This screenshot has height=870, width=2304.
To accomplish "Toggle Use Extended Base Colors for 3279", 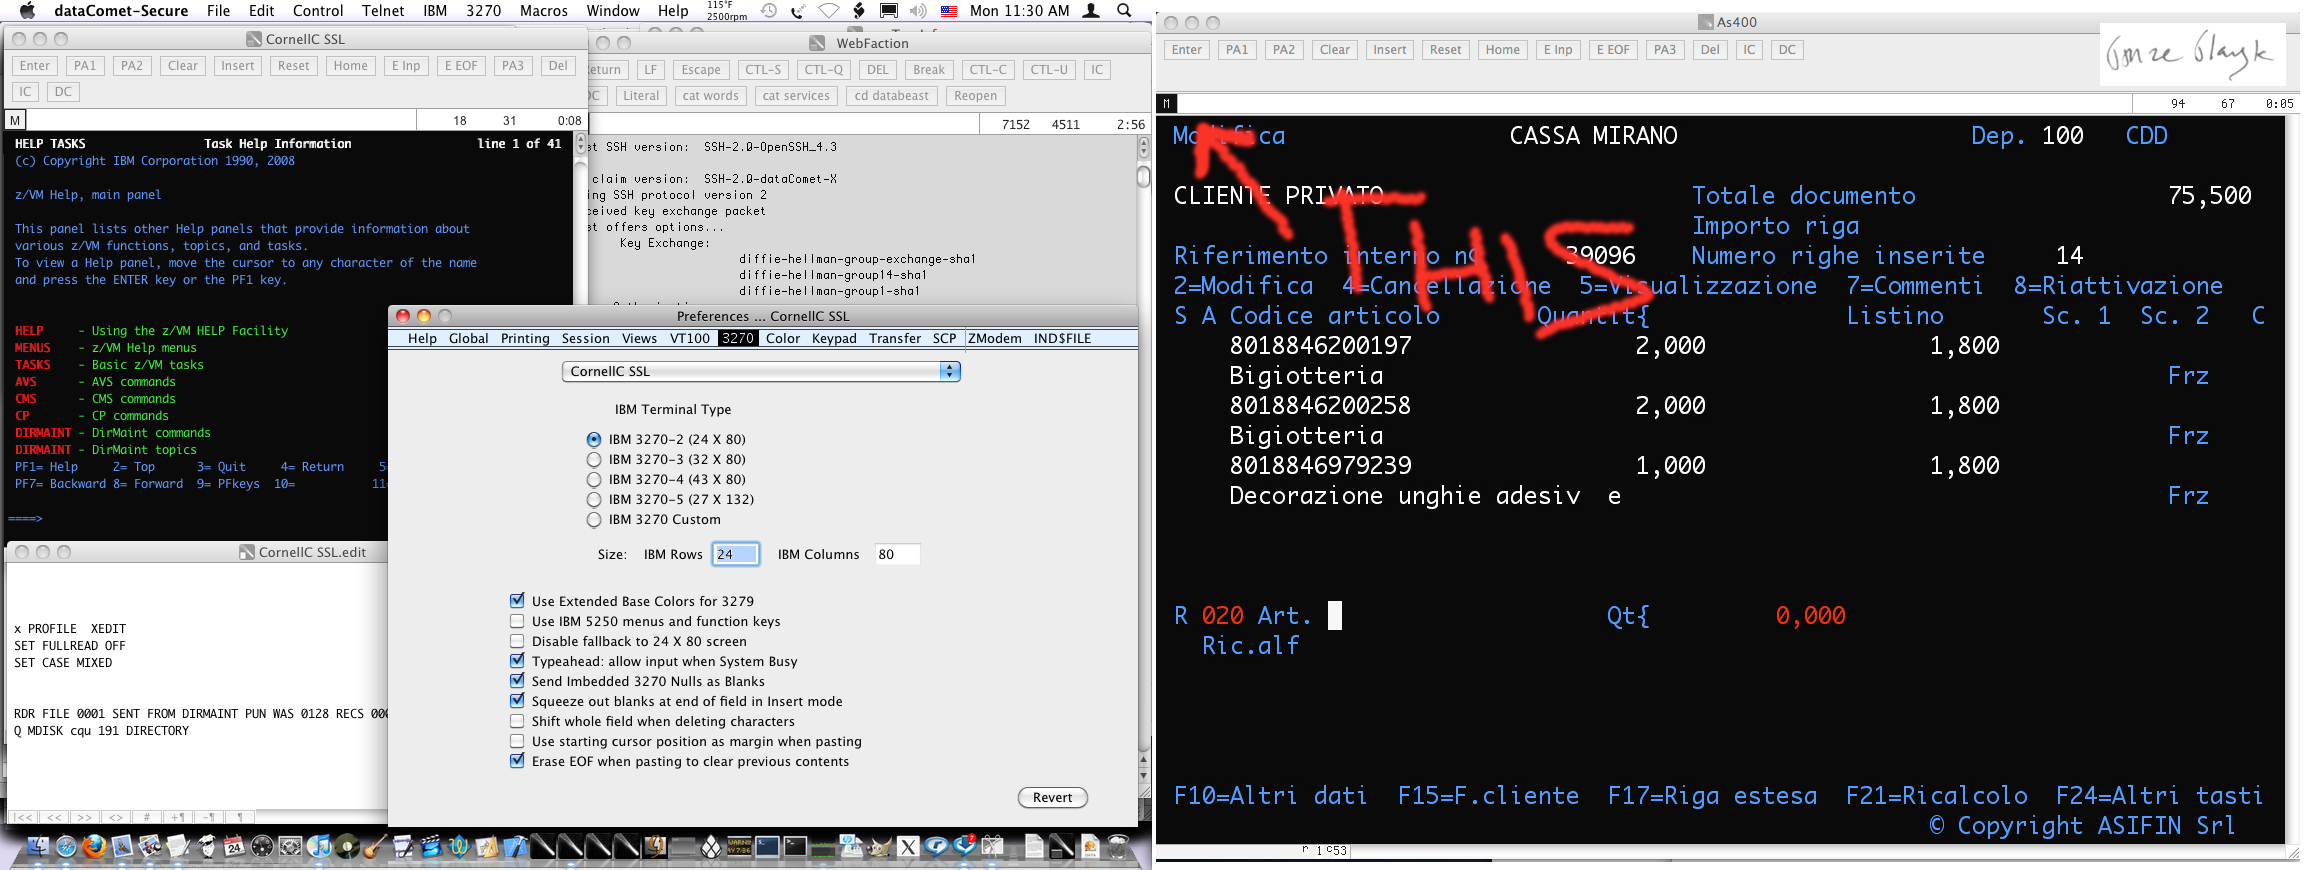I will click(517, 601).
